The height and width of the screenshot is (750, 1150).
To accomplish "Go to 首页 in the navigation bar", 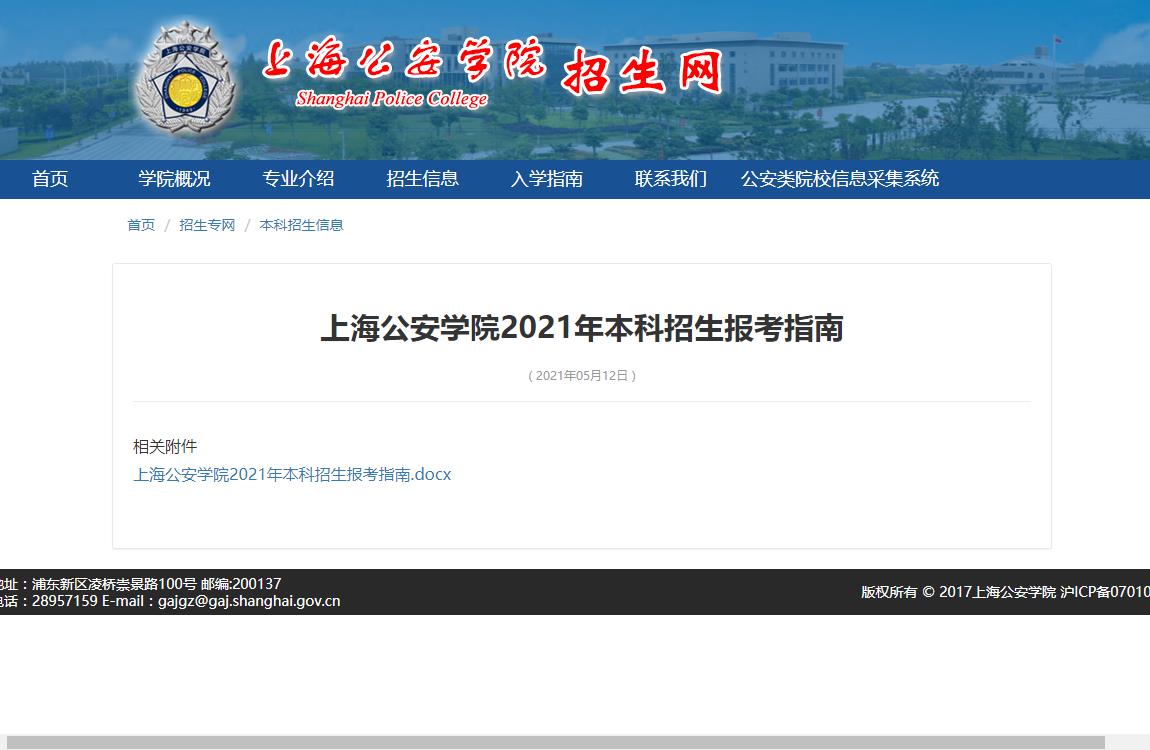I will pyautogui.click(x=50, y=179).
